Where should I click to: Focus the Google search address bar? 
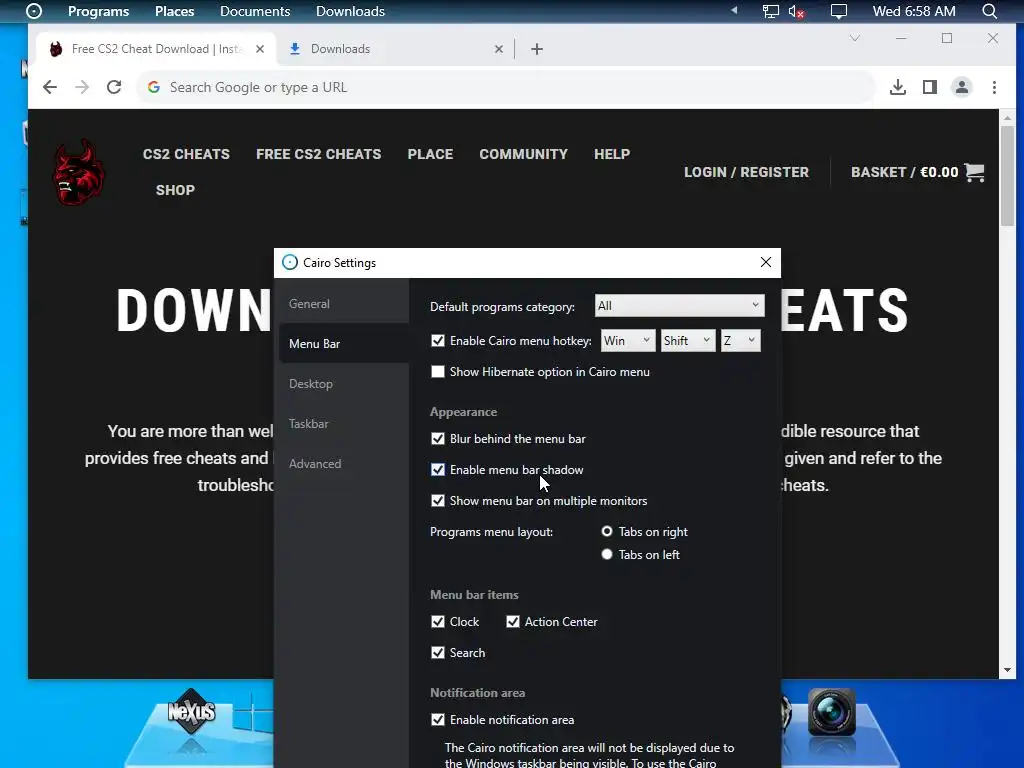point(506,87)
